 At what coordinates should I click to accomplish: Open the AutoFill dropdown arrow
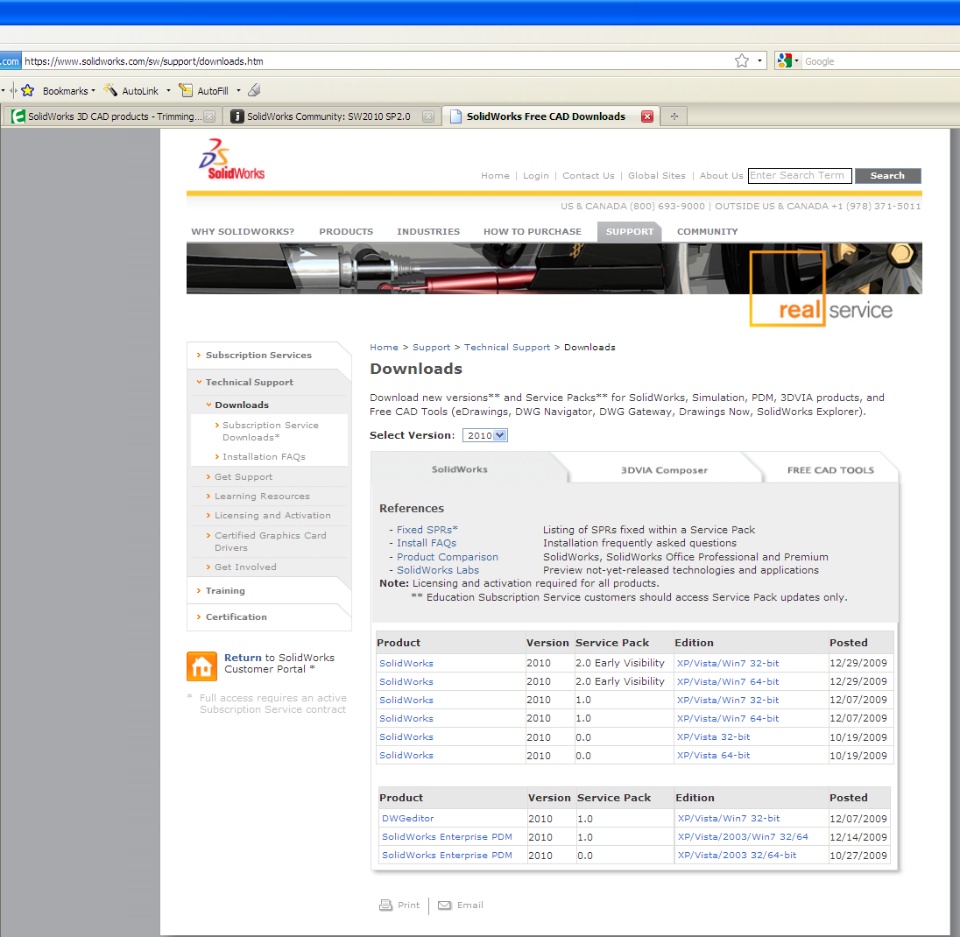coord(238,91)
